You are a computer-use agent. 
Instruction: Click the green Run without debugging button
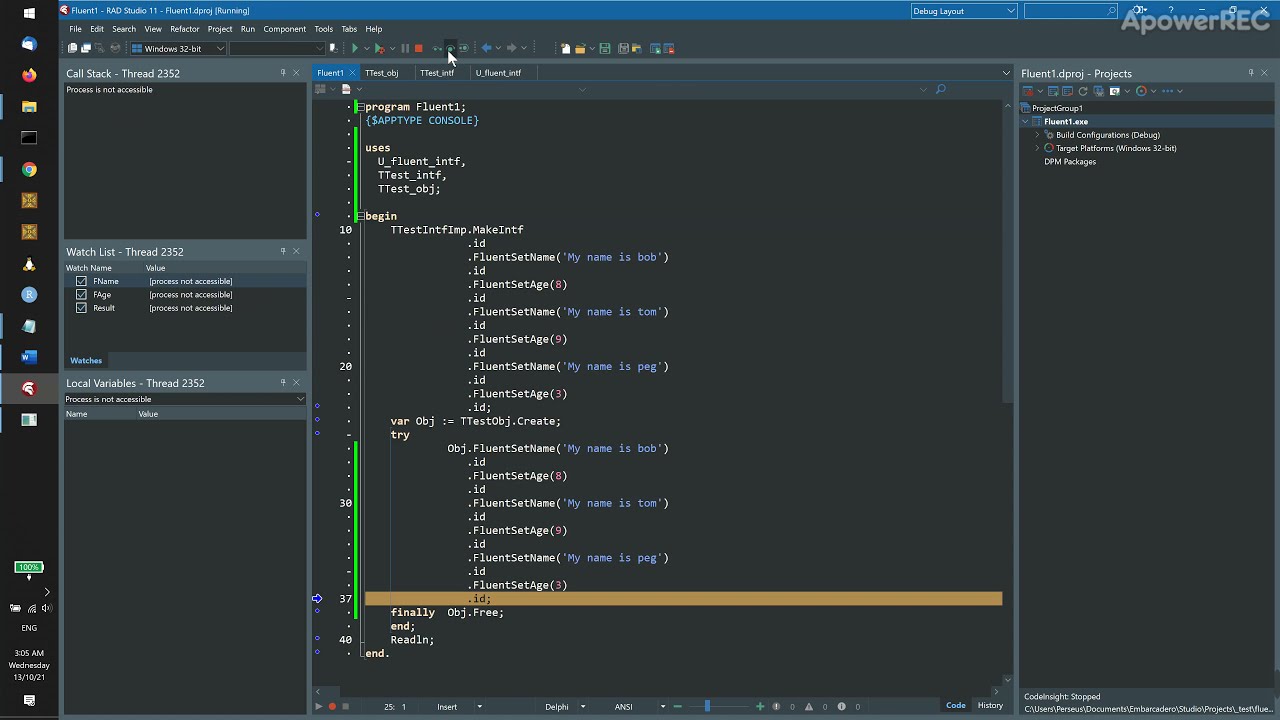[354, 48]
